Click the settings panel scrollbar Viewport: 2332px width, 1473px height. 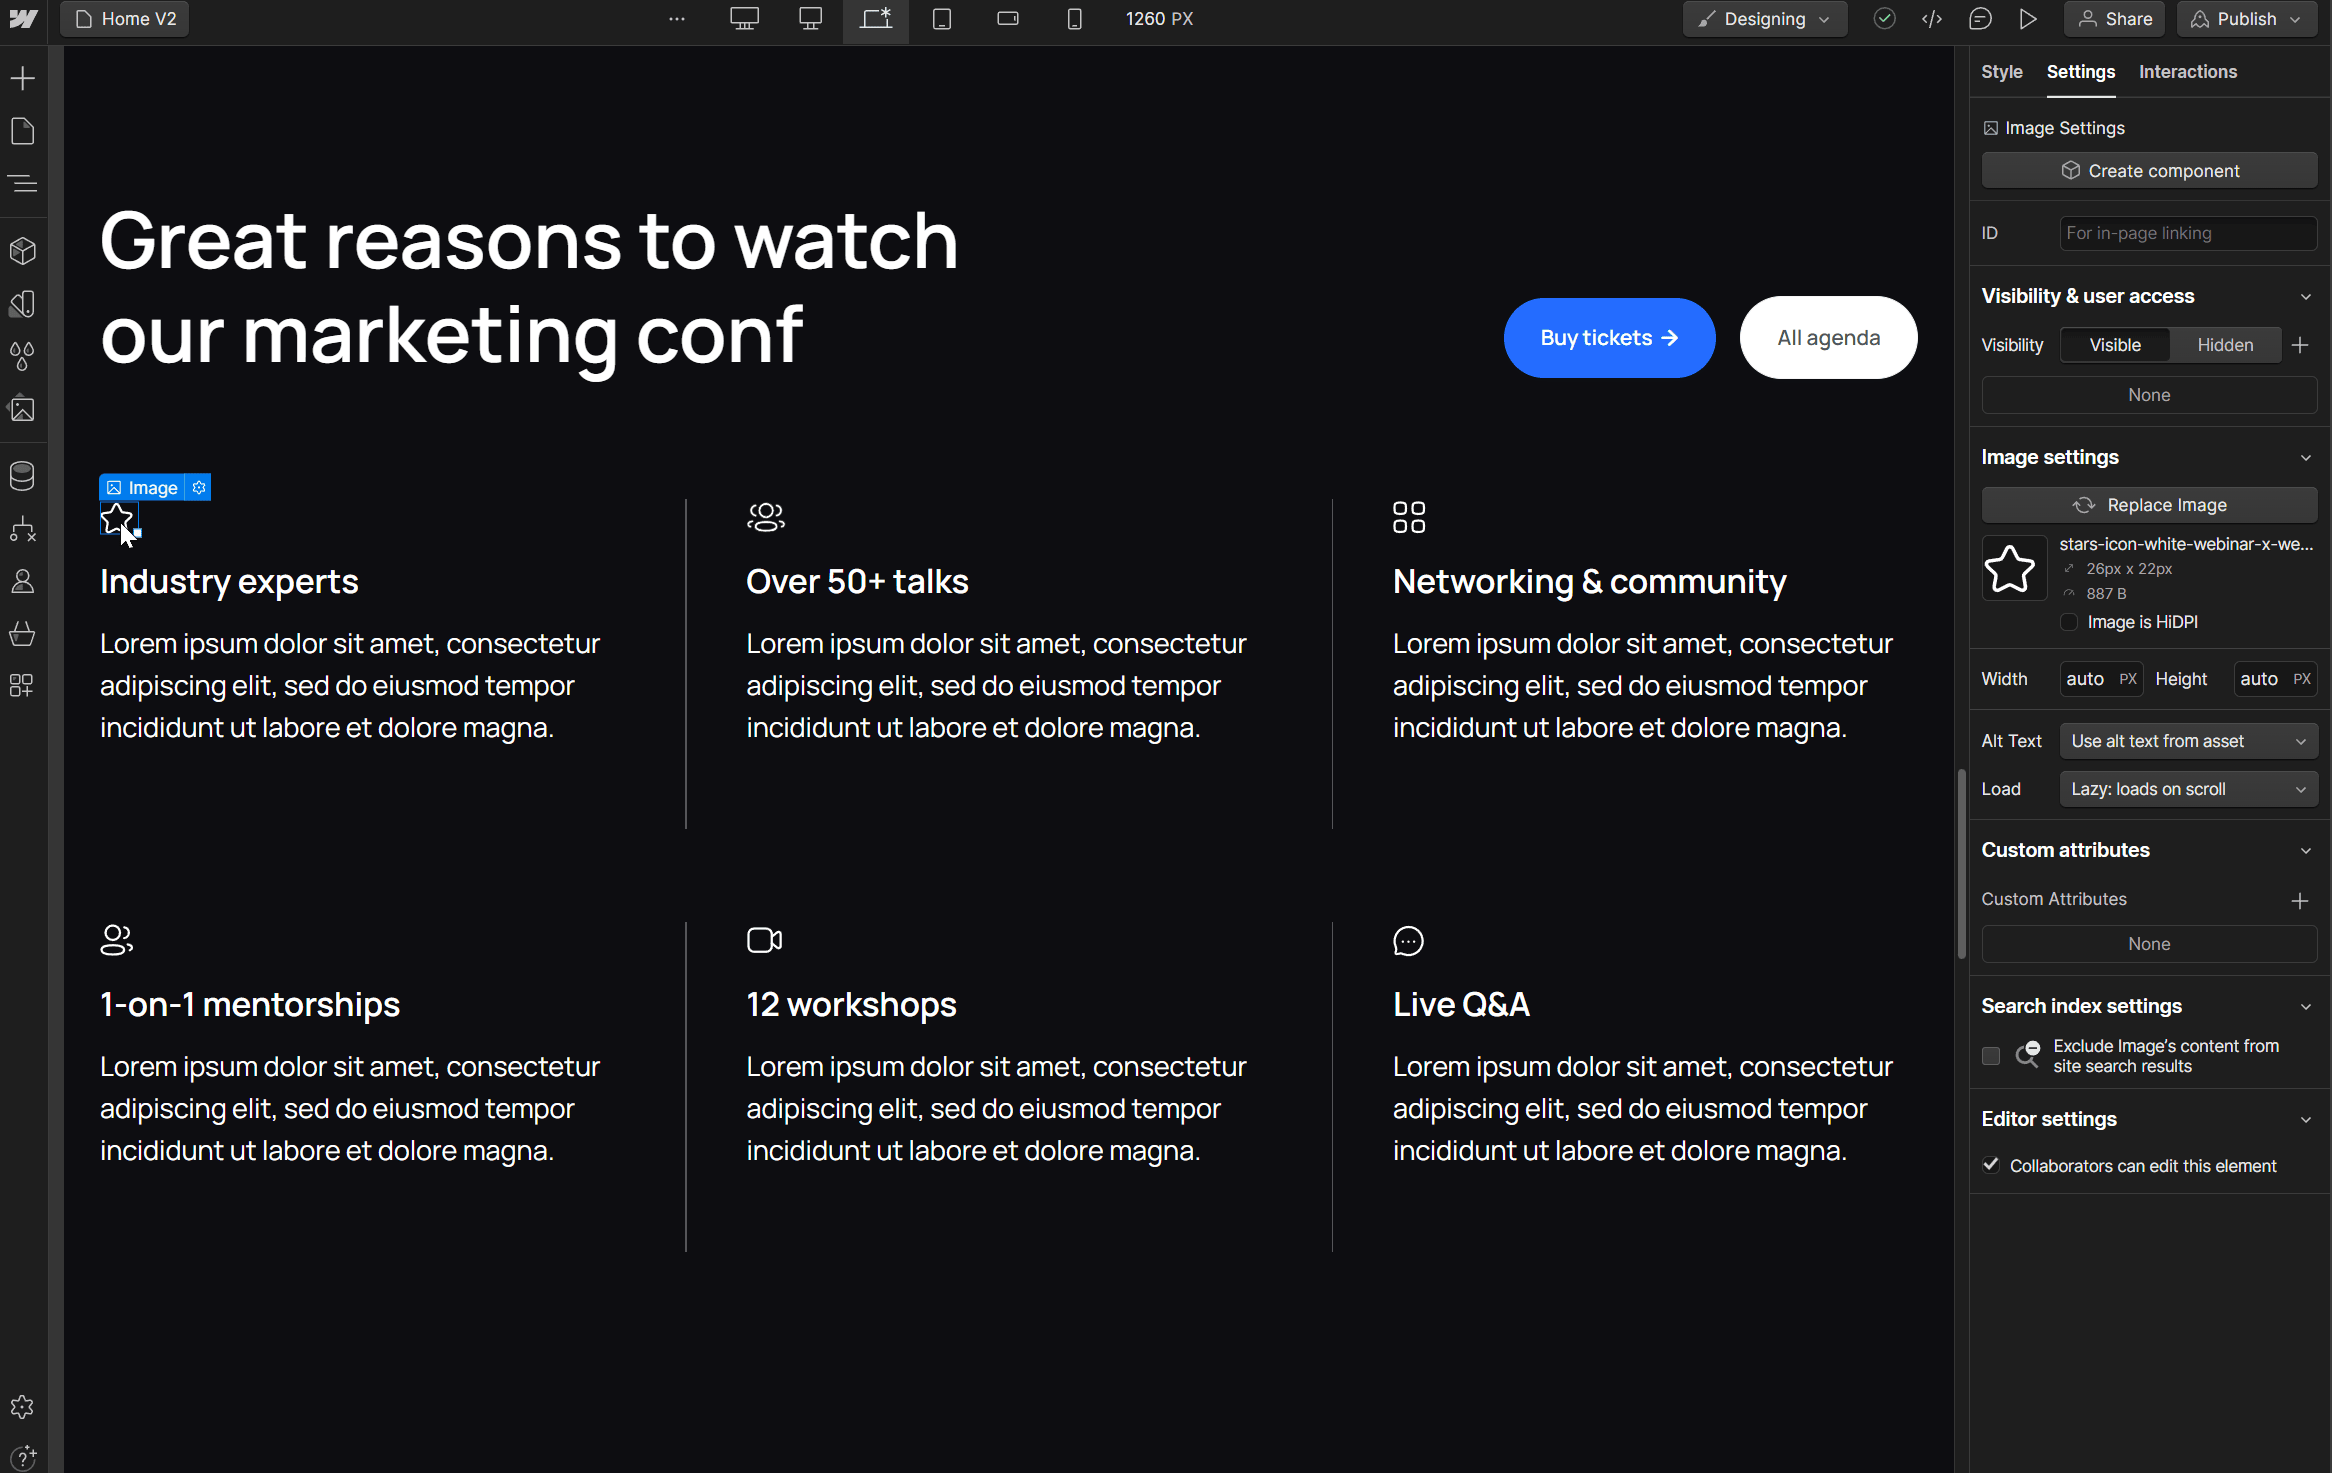click(1961, 863)
